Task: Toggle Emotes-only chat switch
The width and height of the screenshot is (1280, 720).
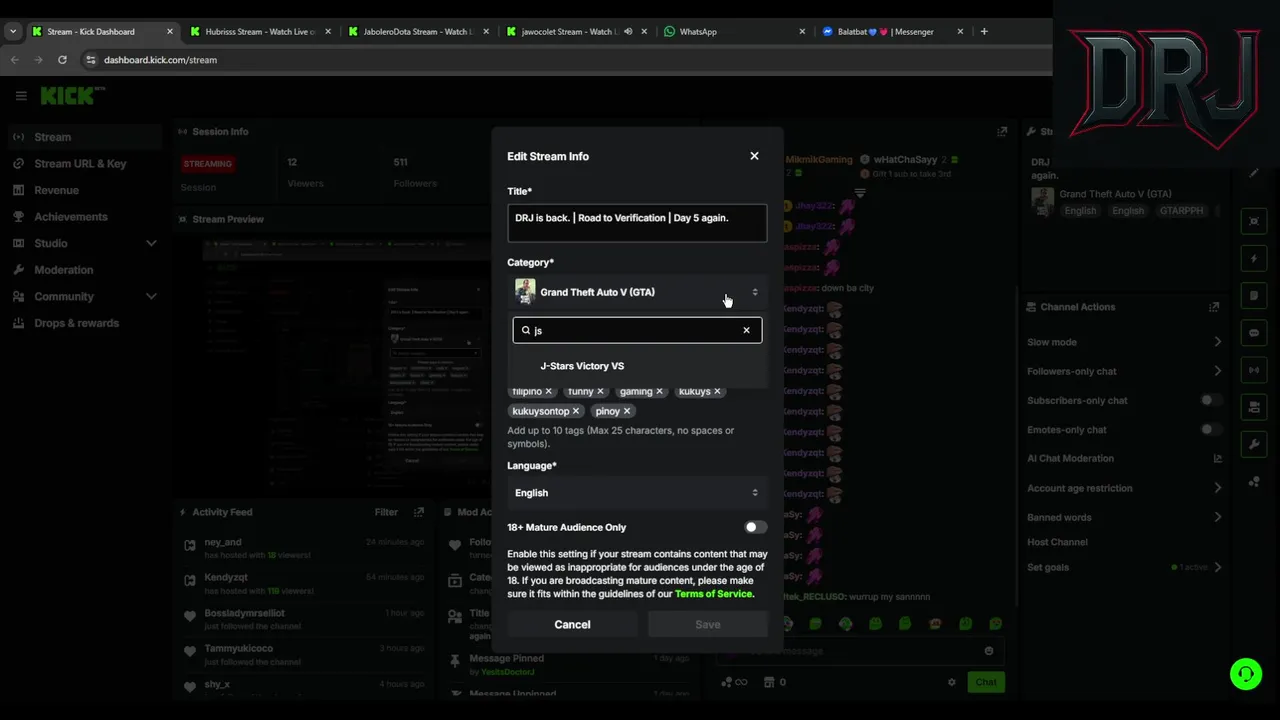Action: click(1210, 430)
